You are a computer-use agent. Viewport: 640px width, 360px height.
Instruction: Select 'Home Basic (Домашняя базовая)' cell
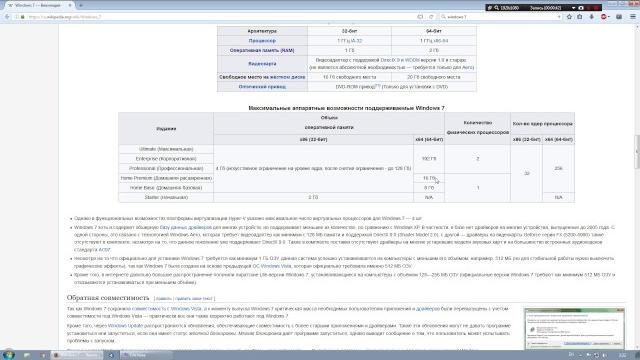166,188
